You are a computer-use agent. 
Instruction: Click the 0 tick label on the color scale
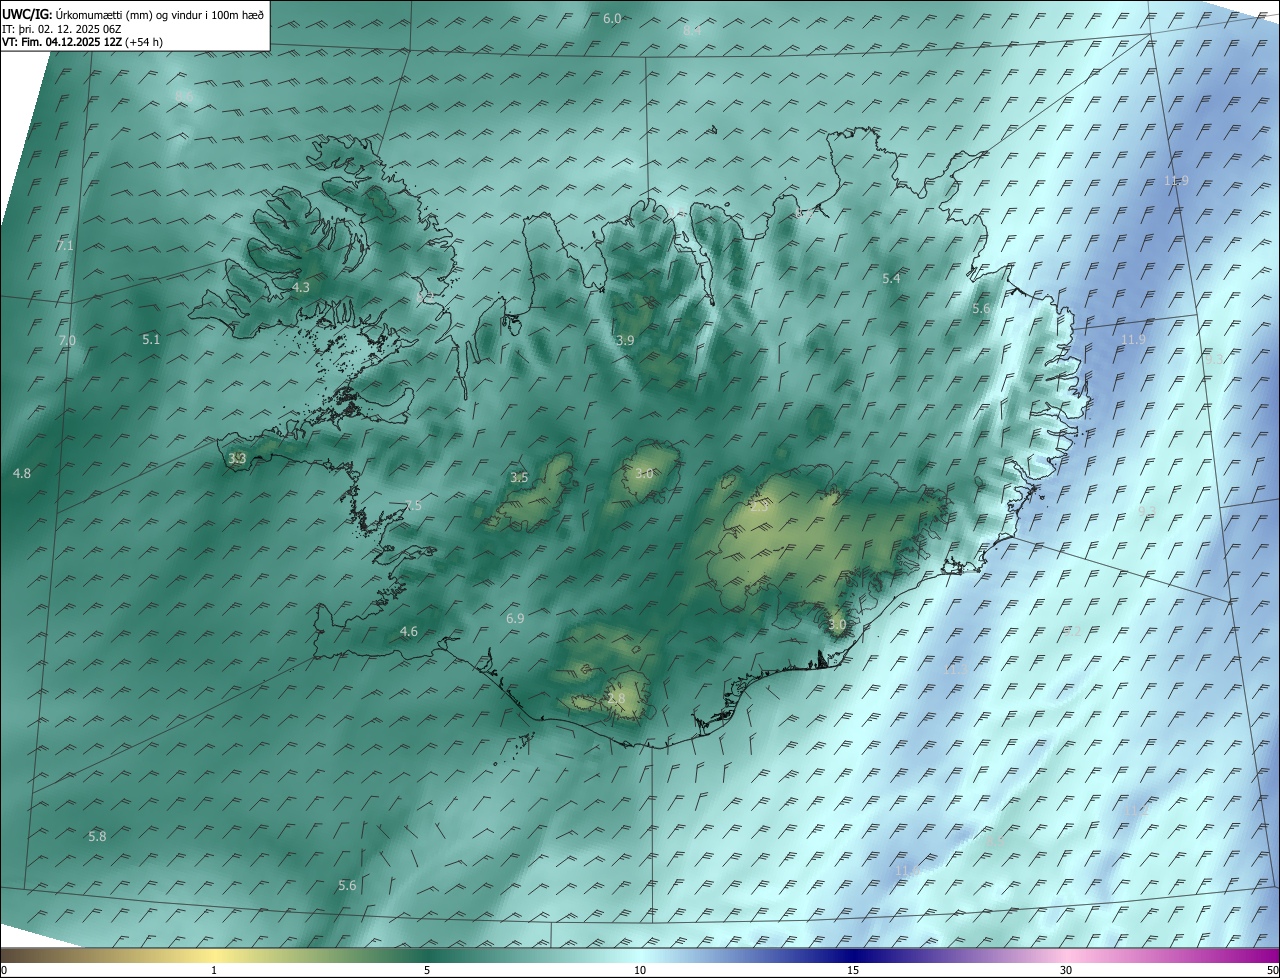4,971
